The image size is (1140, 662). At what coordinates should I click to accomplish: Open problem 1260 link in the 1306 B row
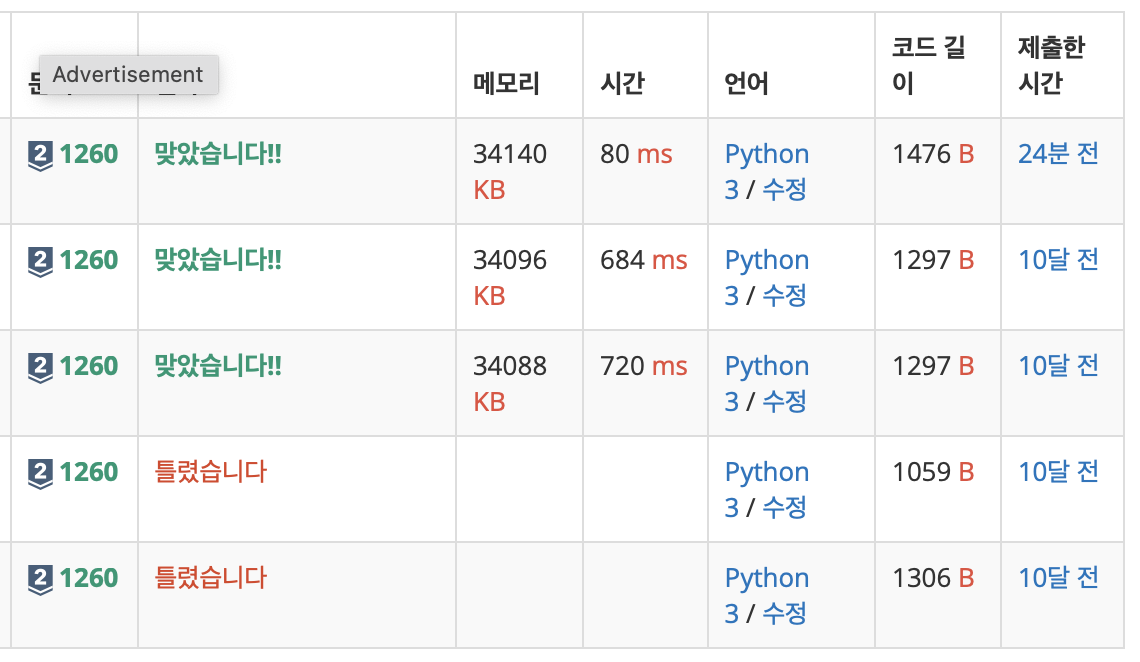click(89, 578)
